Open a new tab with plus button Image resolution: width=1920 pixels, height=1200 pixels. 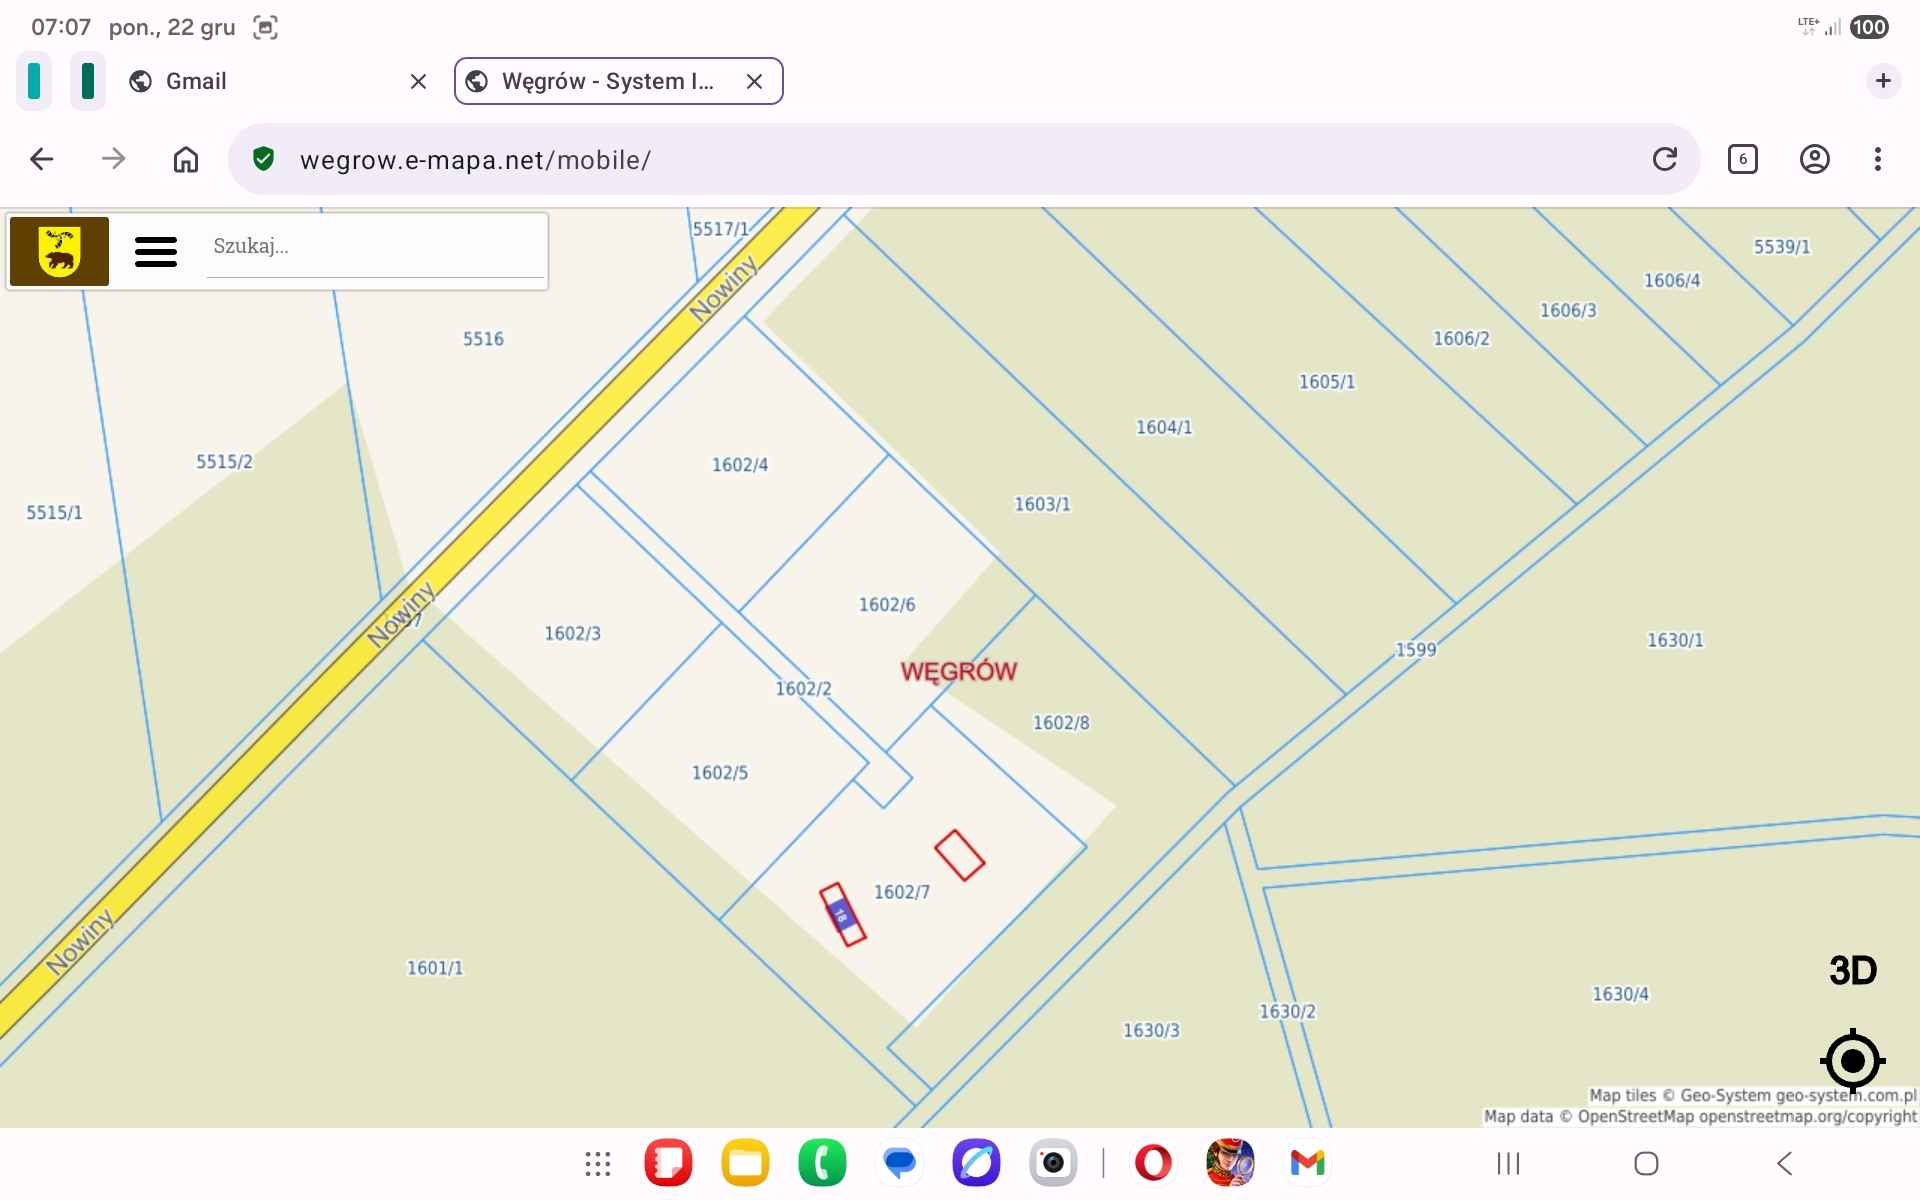pos(1882,81)
